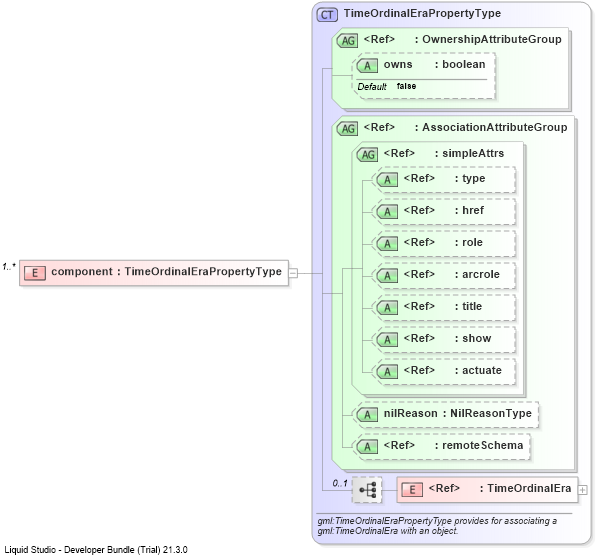Select the component : TimeOrdinalEraPropertyType element

tap(154, 273)
